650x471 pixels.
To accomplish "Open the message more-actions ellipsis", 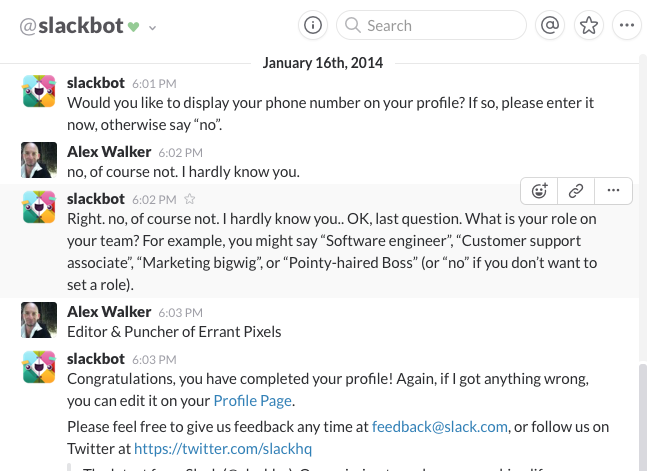I will tap(613, 190).
